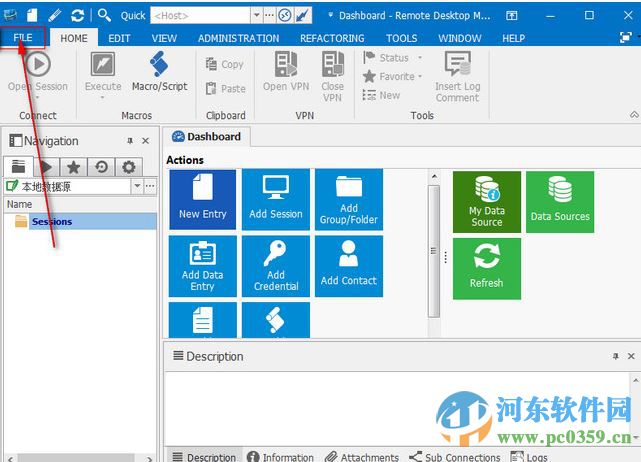Screen dimensions: 641x462
Task: Click the new document icon in title bar
Action: [32, 16]
